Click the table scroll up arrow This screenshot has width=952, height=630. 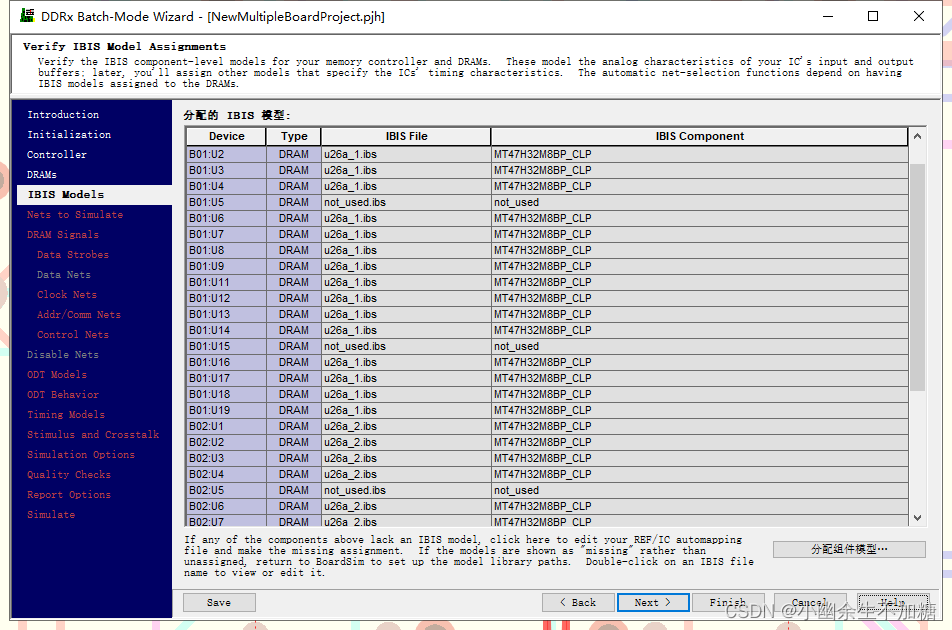point(917,137)
